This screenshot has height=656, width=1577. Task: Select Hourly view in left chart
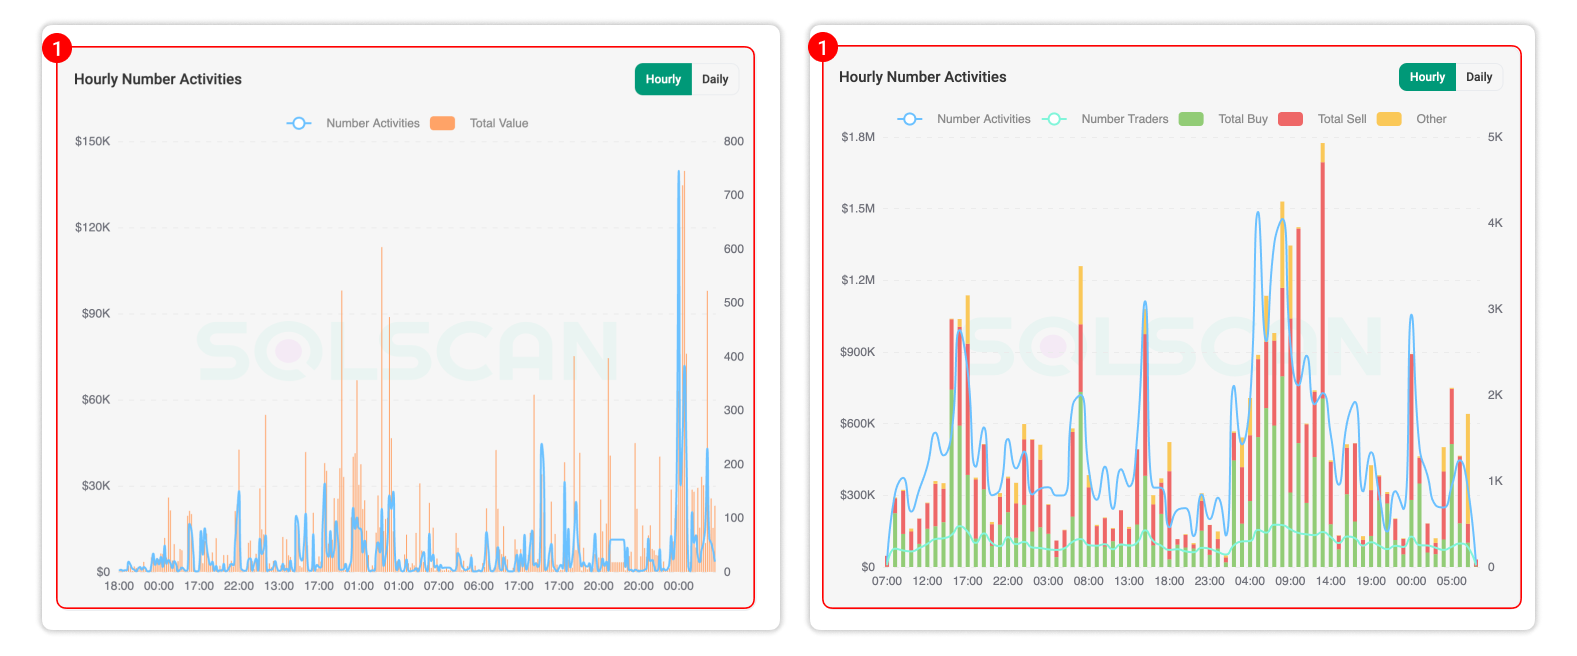[x=663, y=80]
